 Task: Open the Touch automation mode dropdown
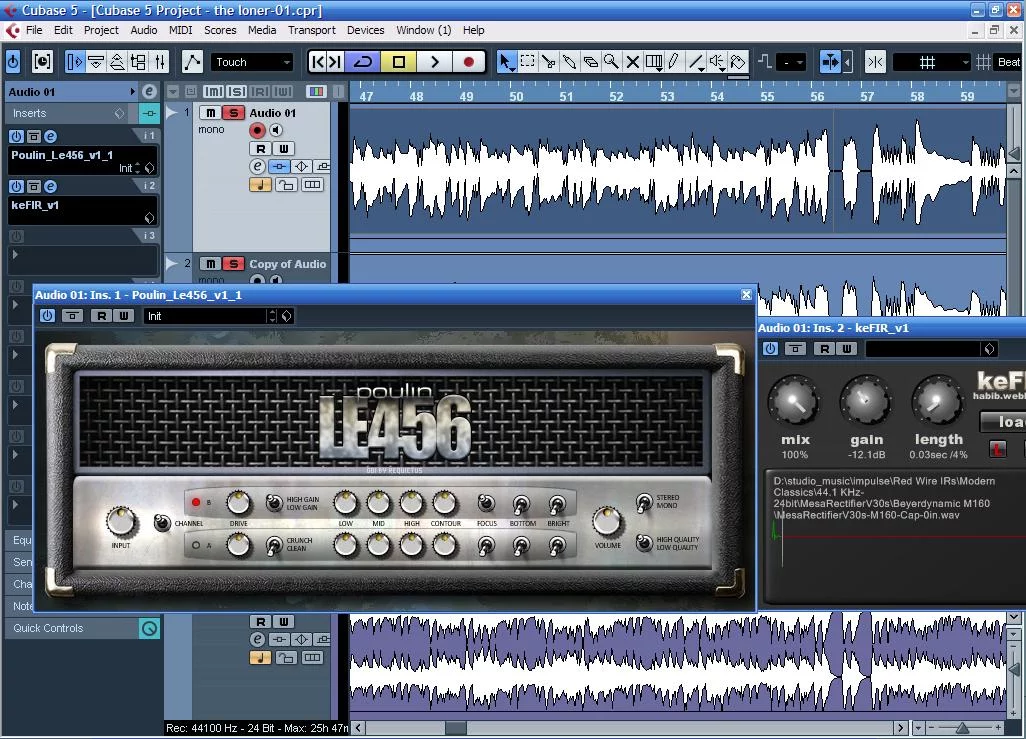coord(253,62)
